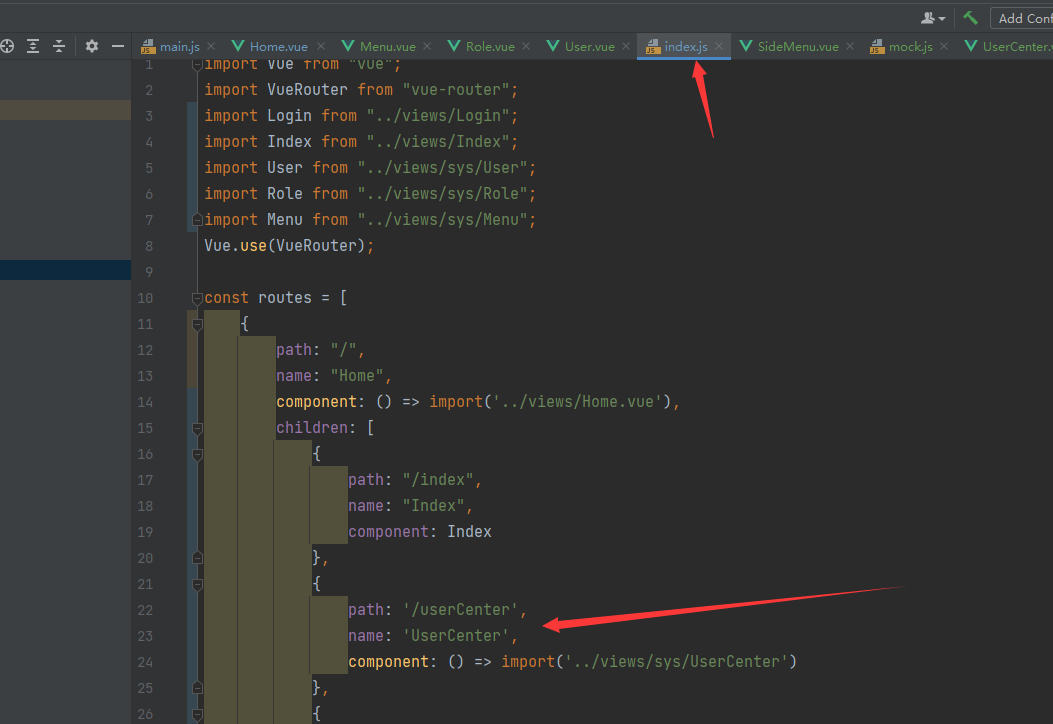This screenshot has height=724, width=1053.
Task: Click the Add Configuration button
Action: [1022, 18]
